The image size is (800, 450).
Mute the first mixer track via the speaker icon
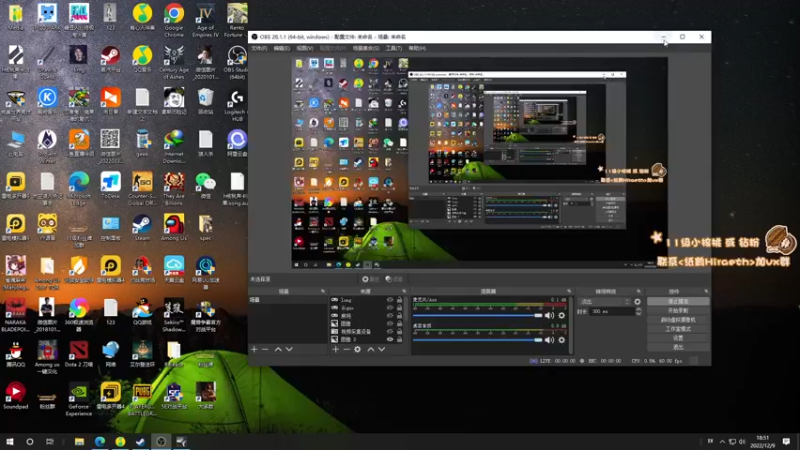549,315
